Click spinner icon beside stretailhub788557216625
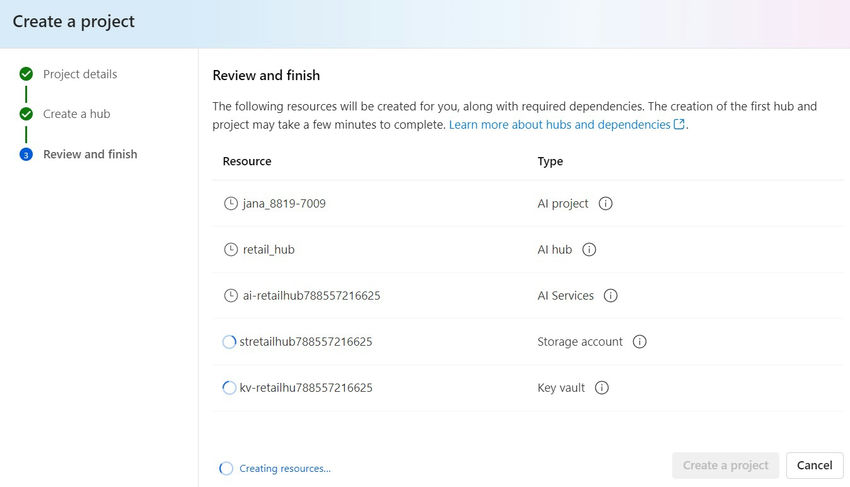The width and height of the screenshot is (850, 487). click(x=229, y=341)
